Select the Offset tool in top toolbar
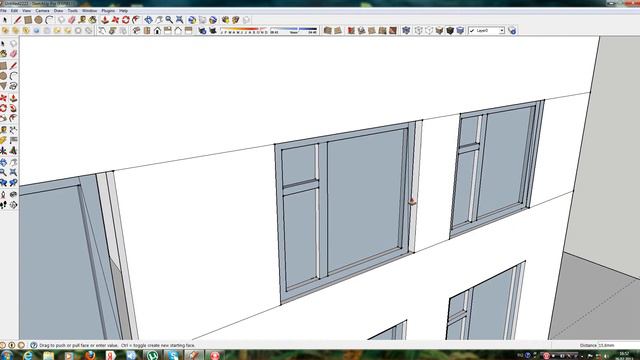 [136, 20]
